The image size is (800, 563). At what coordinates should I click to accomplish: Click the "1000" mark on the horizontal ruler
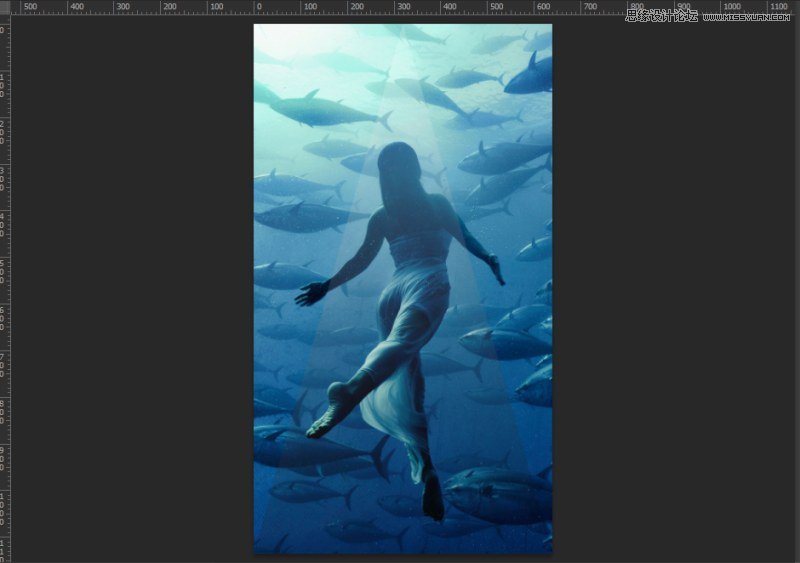pos(732,7)
